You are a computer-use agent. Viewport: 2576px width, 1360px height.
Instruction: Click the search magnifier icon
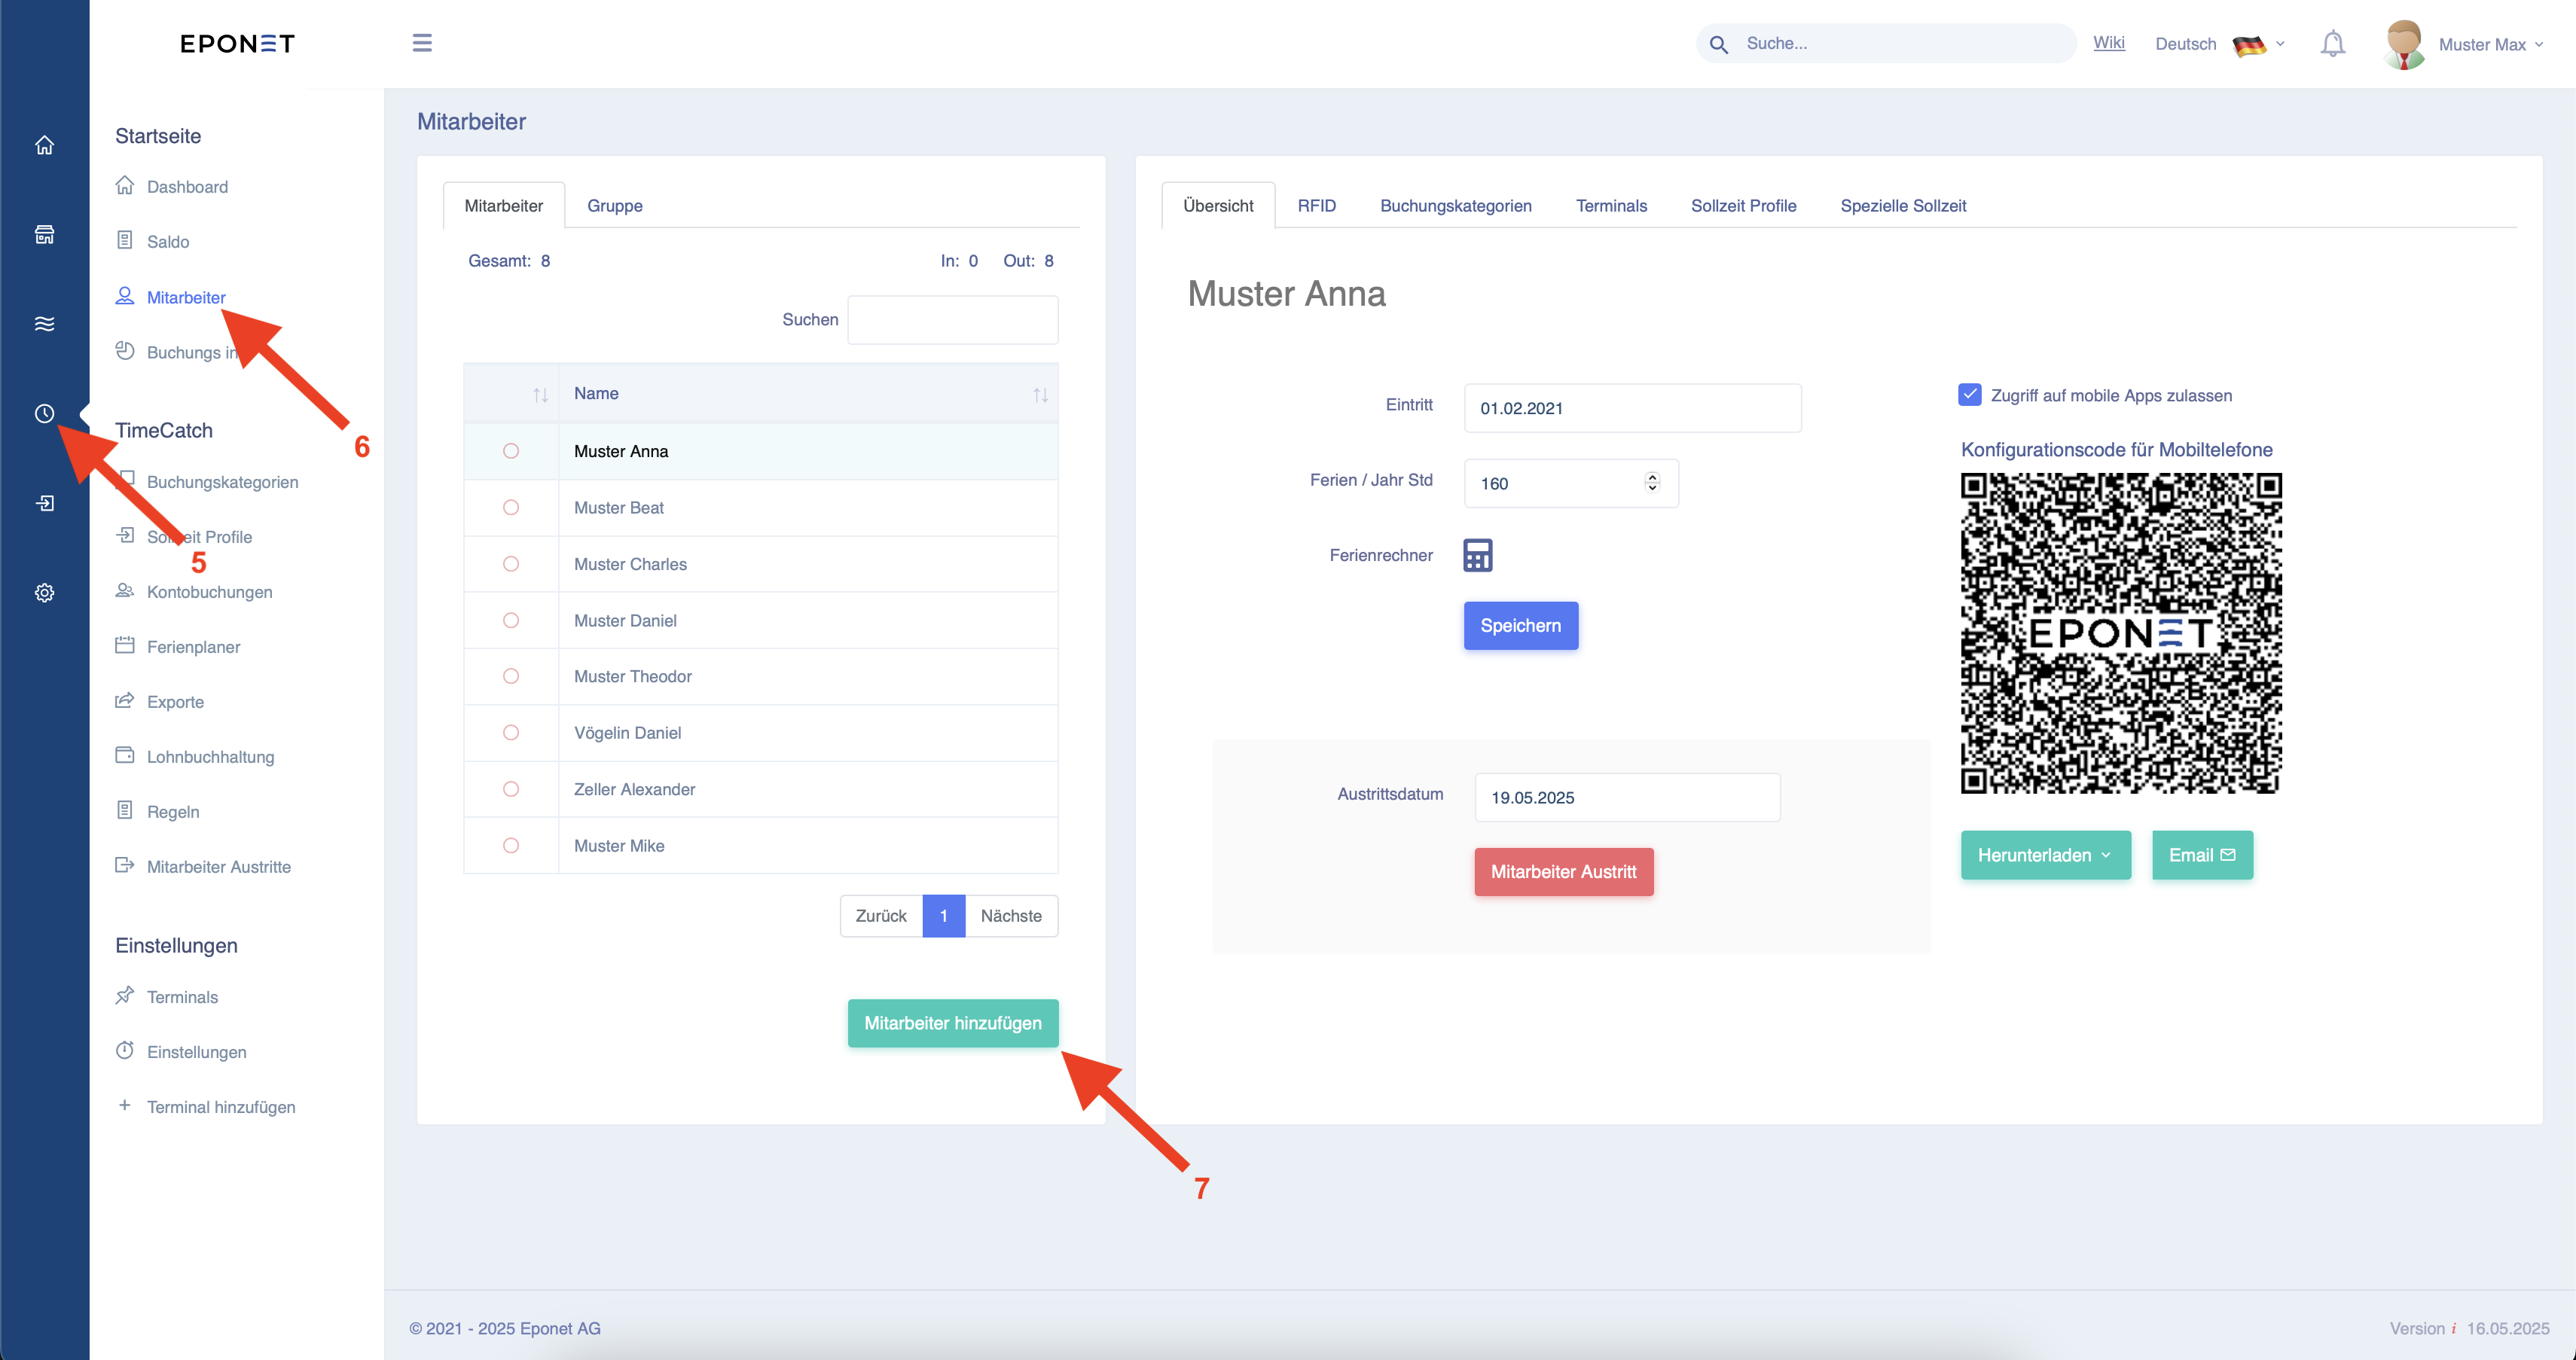coord(1718,44)
